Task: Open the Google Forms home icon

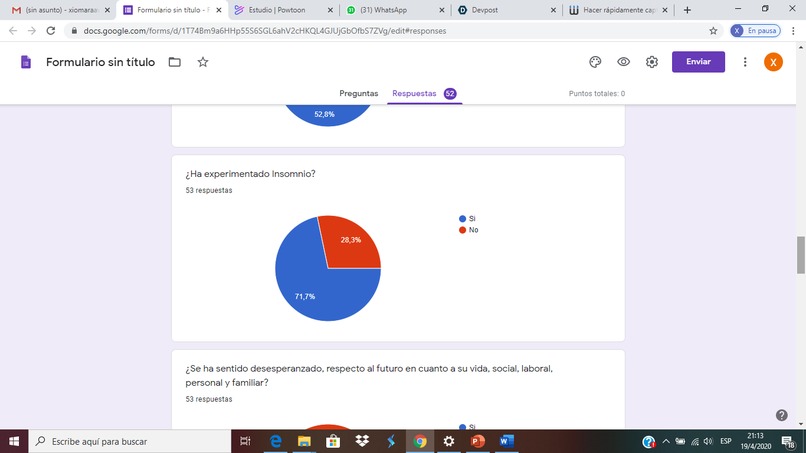Action: [26, 62]
